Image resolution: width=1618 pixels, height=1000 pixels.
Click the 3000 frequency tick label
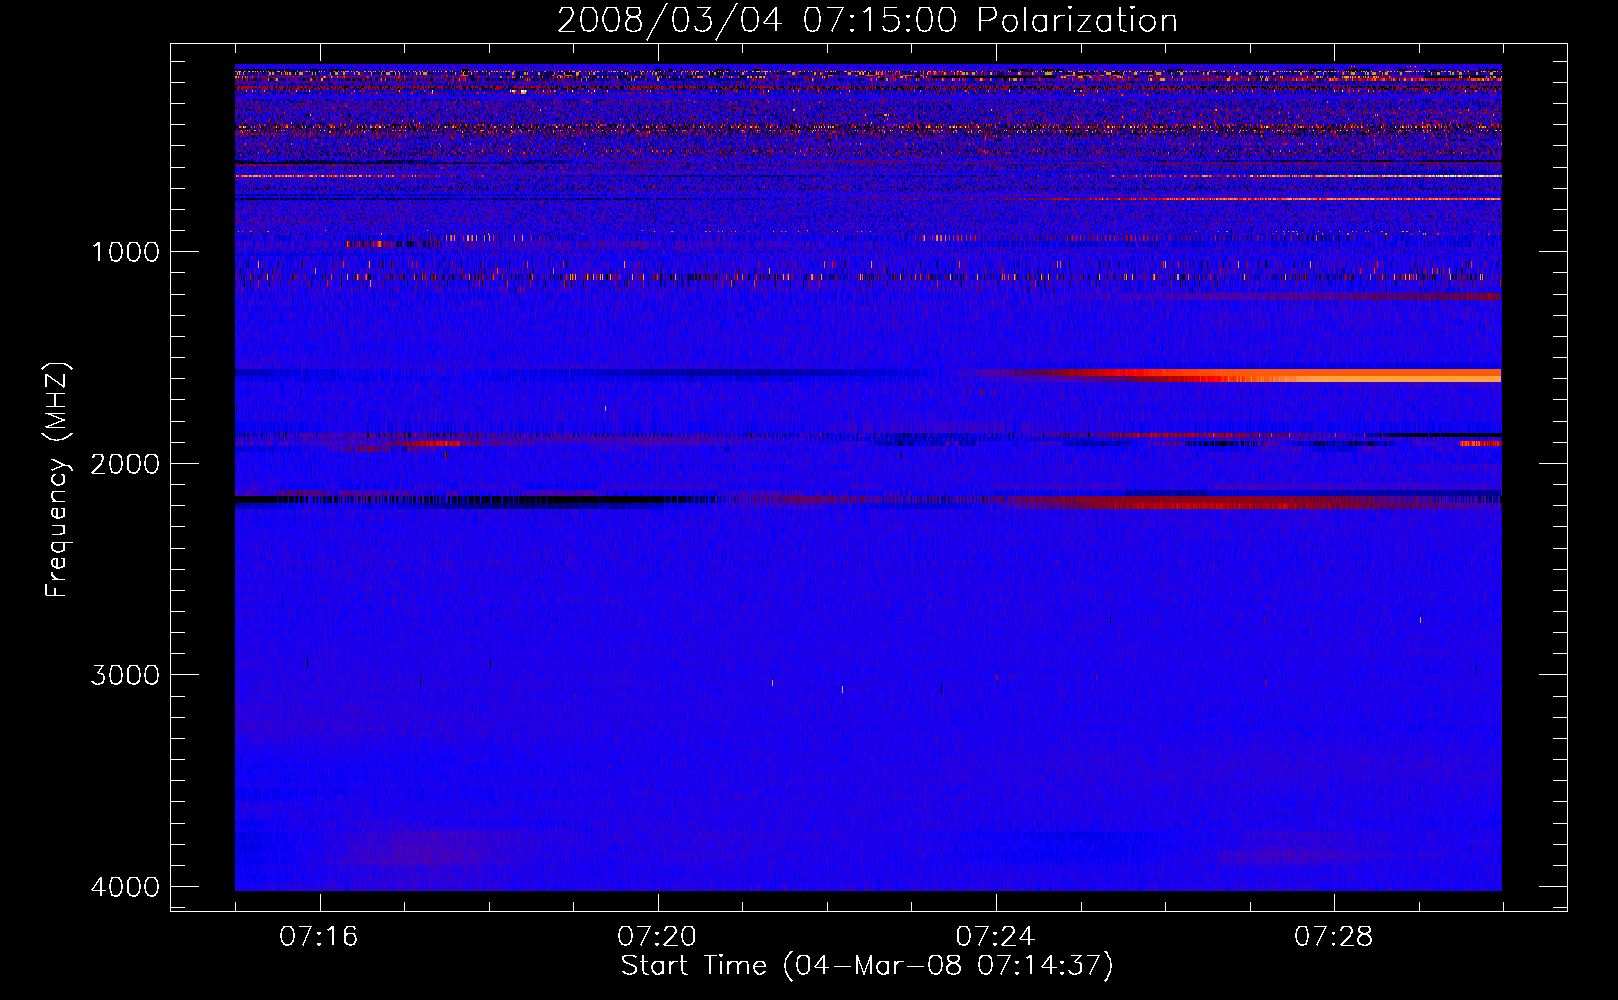point(126,675)
